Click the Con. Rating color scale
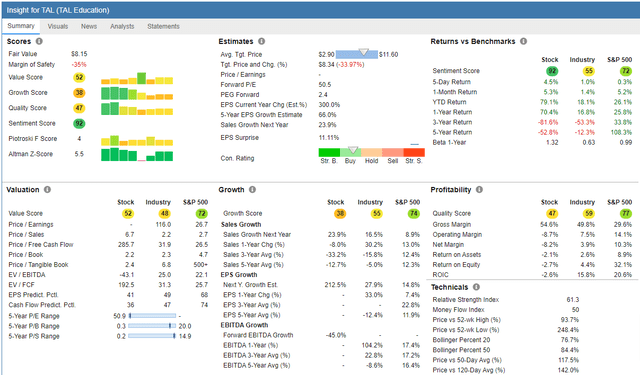 click(371, 152)
